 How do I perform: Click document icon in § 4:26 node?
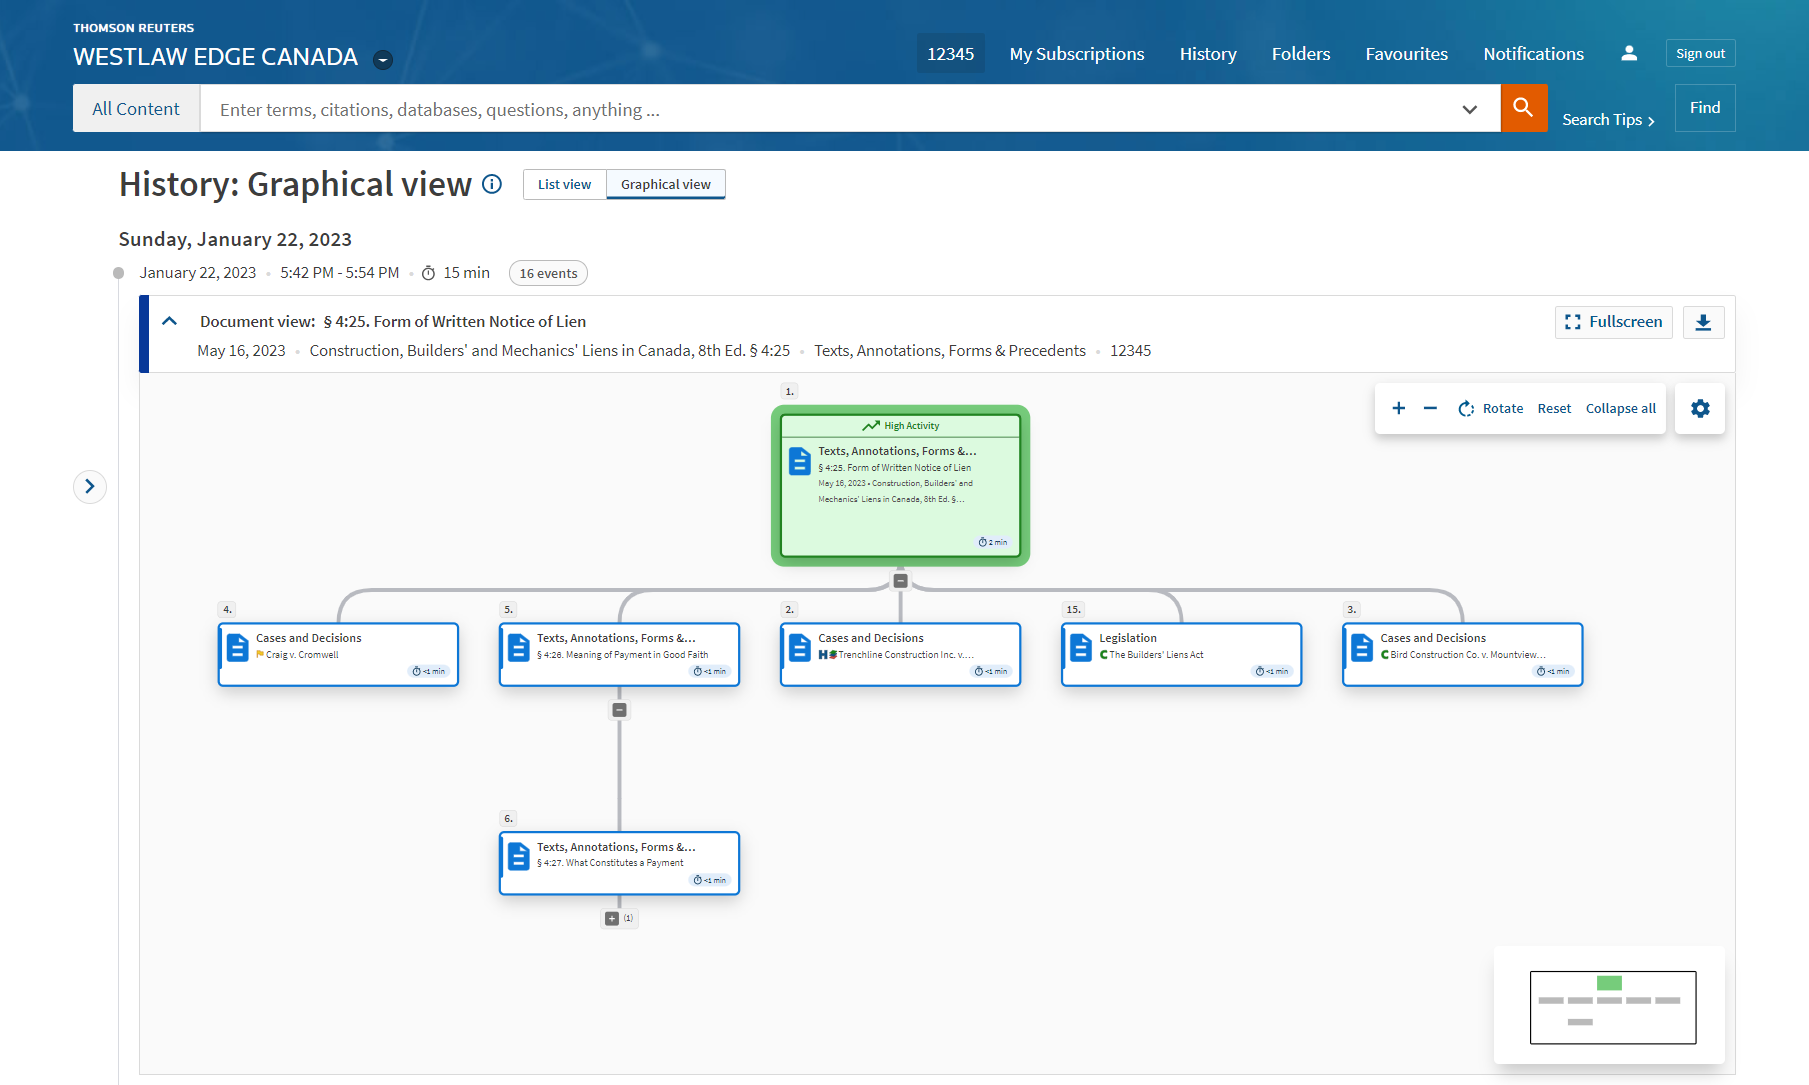coord(518,648)
